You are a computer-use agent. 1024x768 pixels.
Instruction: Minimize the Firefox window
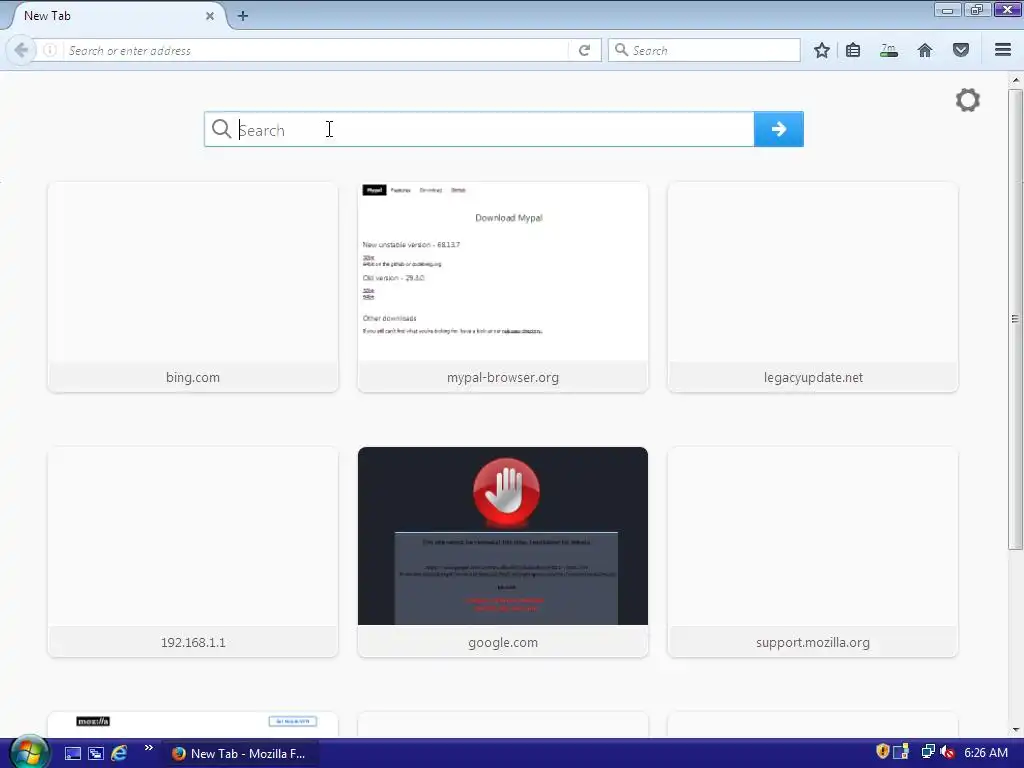pyautogui.click(x=947, y=9)
